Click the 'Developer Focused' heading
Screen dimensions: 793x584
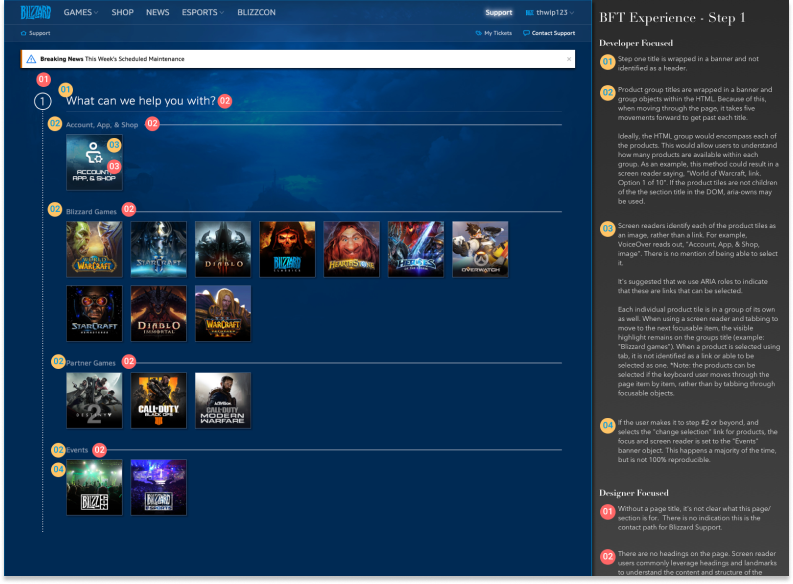click(636, 43)
